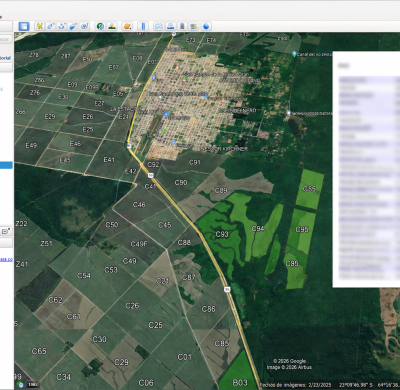Viewport: 400px width, 390px height.
Task: Click the C54 field label
Action: [84, 276]
